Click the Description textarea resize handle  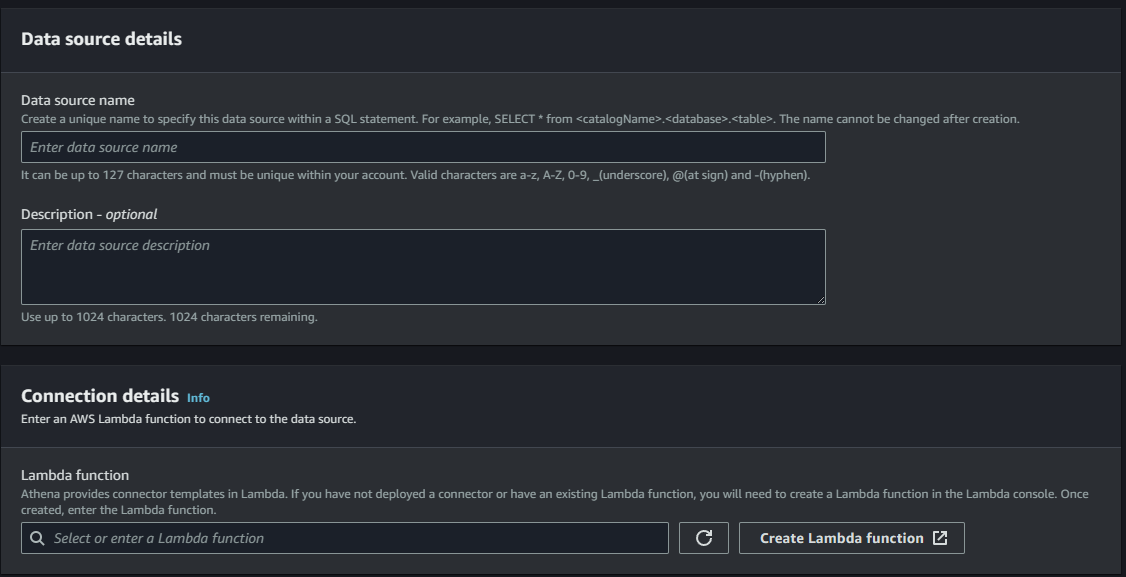click(x=819, y=298)
